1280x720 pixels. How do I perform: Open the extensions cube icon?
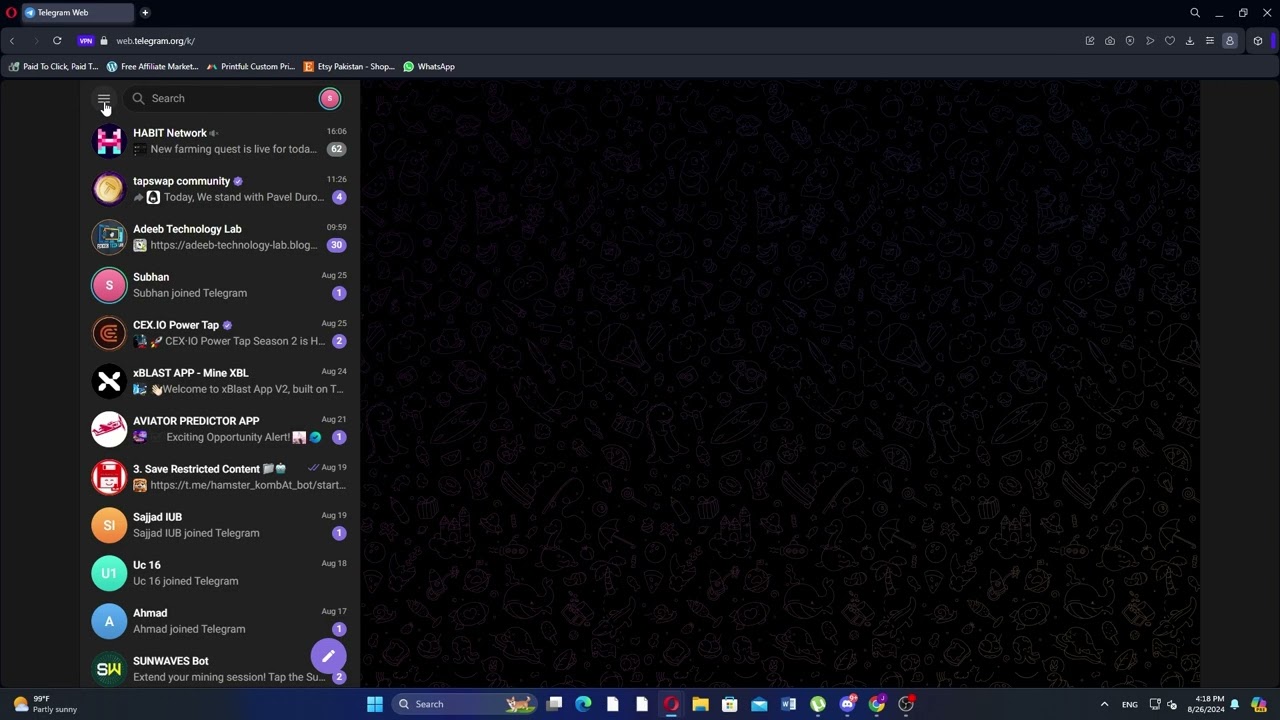click(1258, 41)
